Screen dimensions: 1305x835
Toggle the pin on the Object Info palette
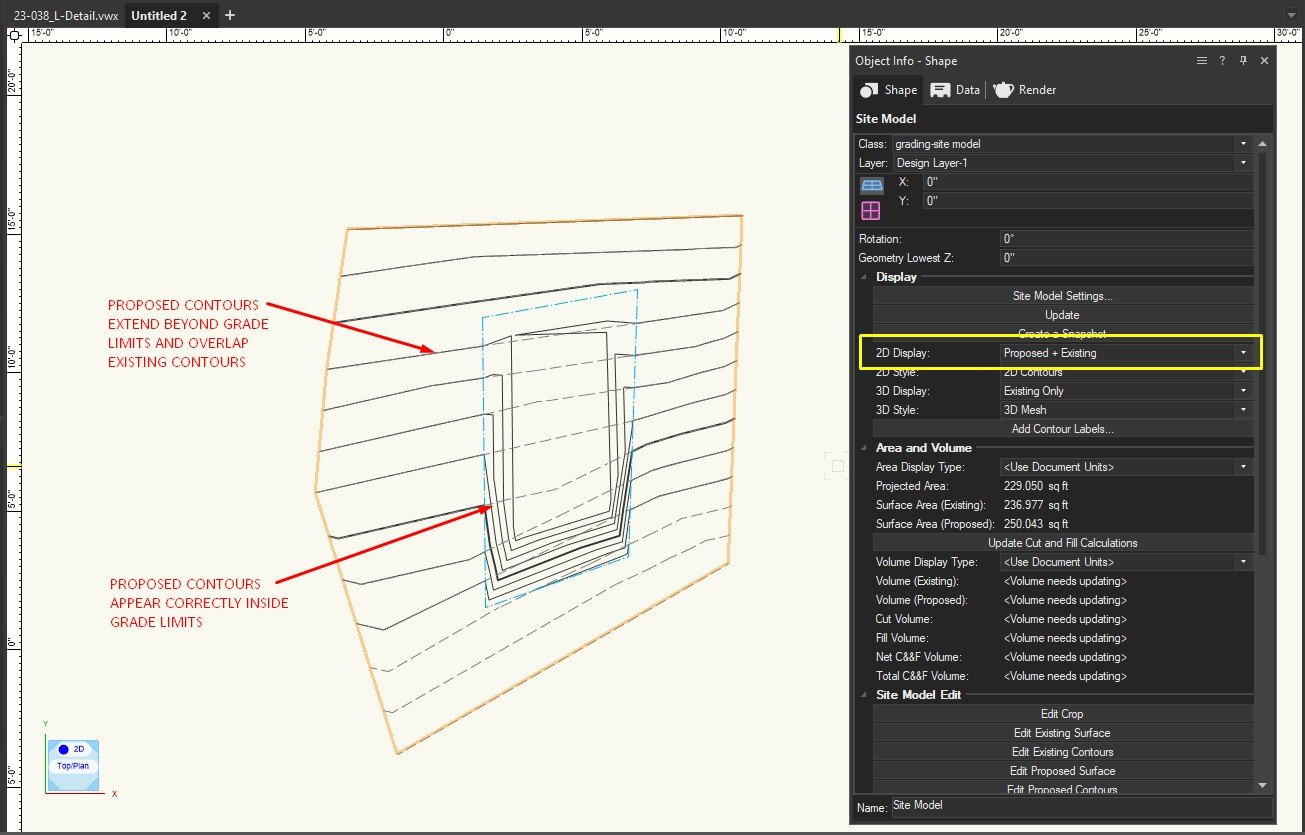point(1243,61)
